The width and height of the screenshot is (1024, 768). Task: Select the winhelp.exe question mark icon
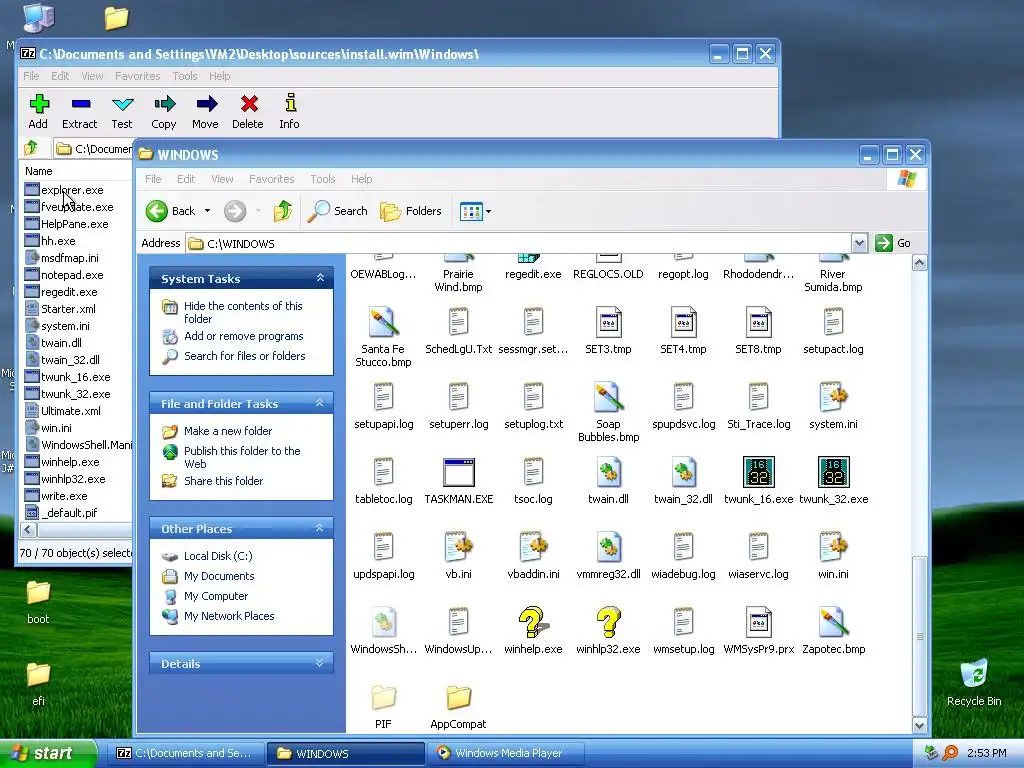[533, 622]
